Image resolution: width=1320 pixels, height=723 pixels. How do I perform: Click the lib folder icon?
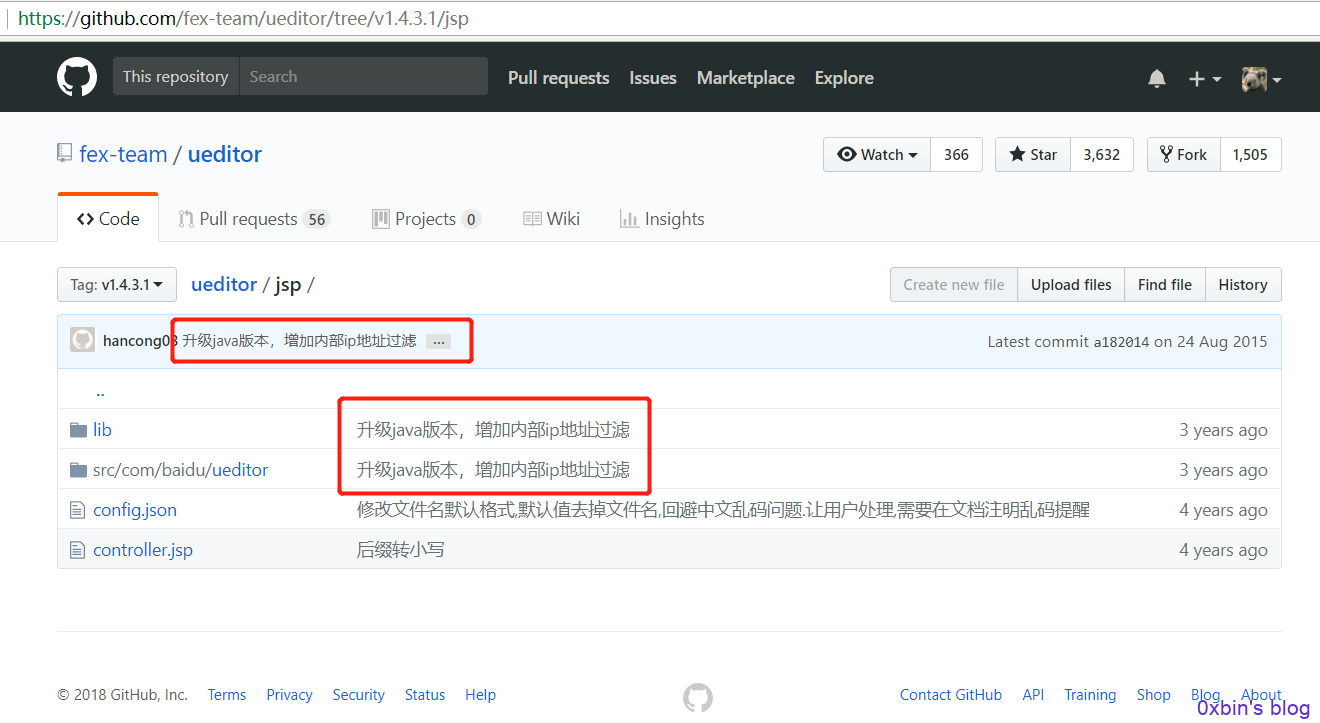coord(79,430)
